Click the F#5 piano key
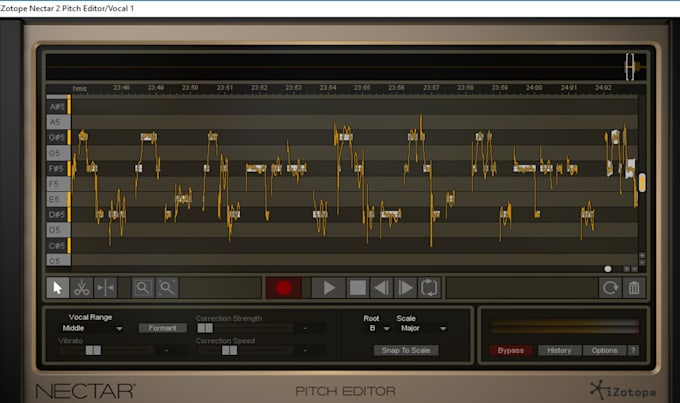The width and height of the screenshot is (680, 403). click(57, 168)
